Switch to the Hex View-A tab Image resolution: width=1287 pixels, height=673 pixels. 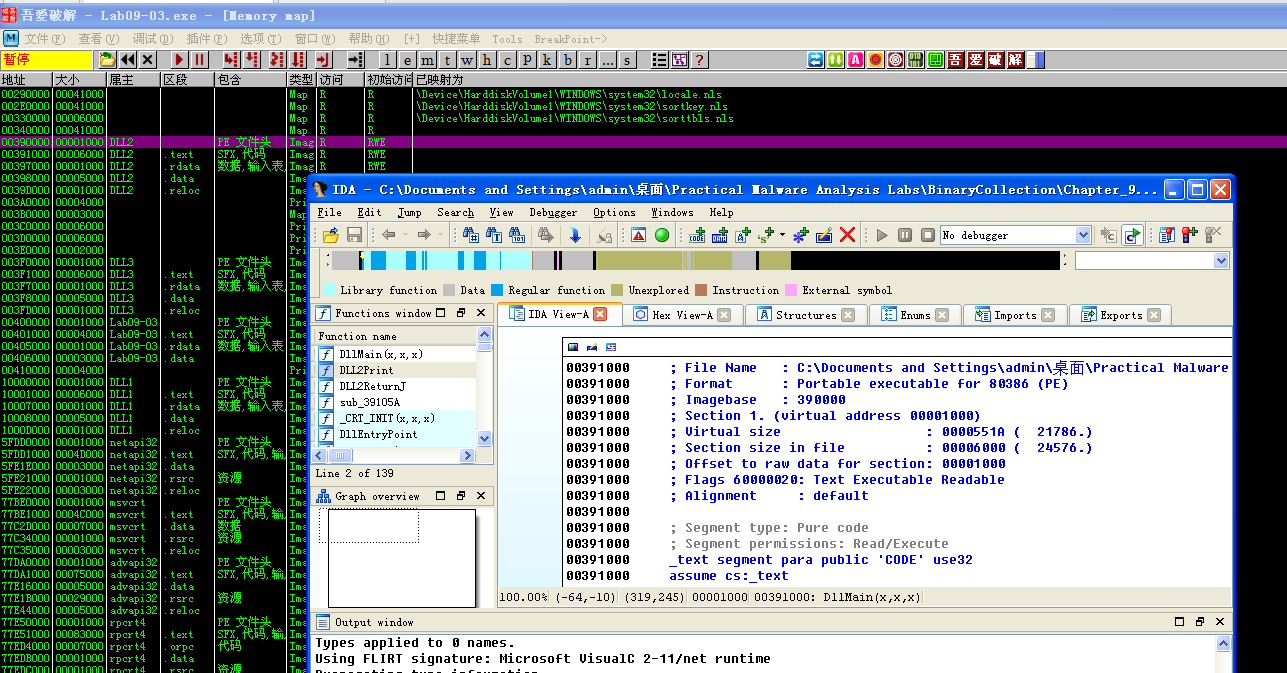pos(682,314)
